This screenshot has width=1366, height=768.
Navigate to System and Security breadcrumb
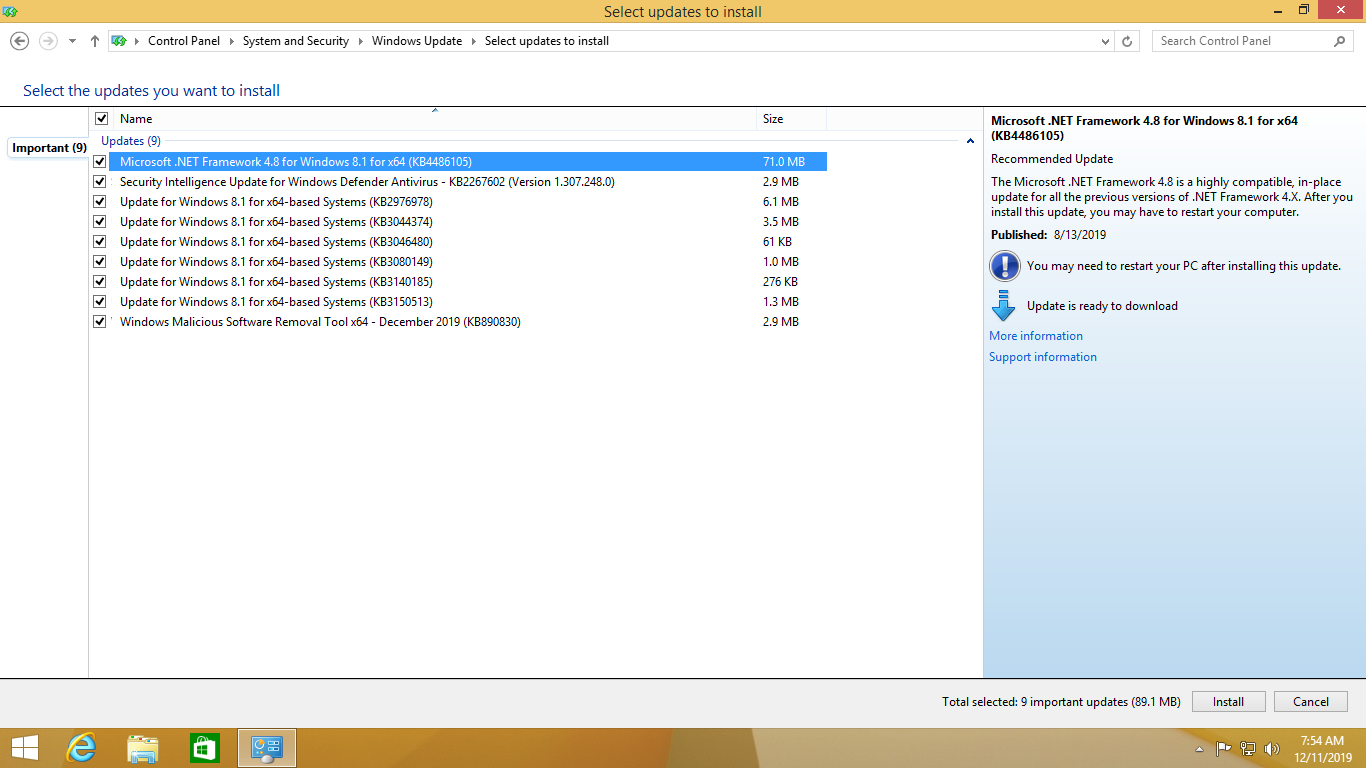tap(295, 41)
